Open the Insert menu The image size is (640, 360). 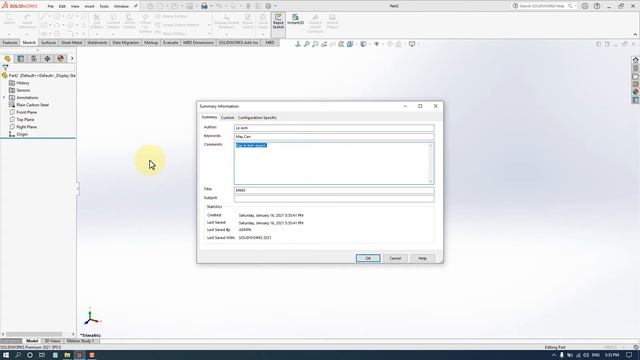[89, 7]
